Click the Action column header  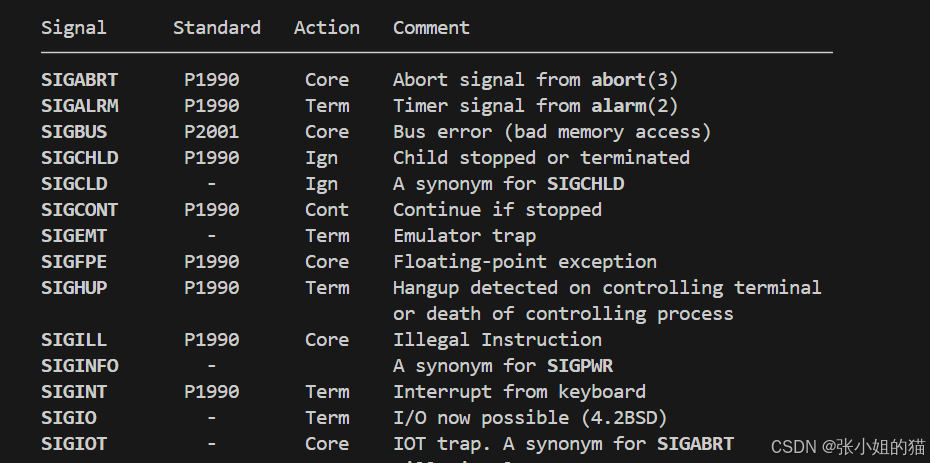click(x=326, y=28)
